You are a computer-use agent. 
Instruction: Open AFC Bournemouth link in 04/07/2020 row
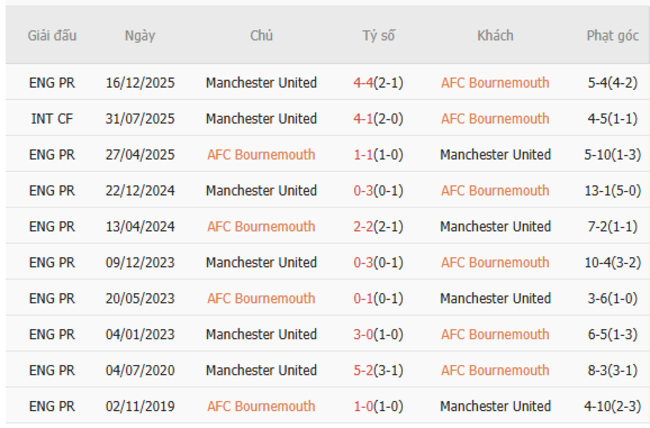[495, 371]
